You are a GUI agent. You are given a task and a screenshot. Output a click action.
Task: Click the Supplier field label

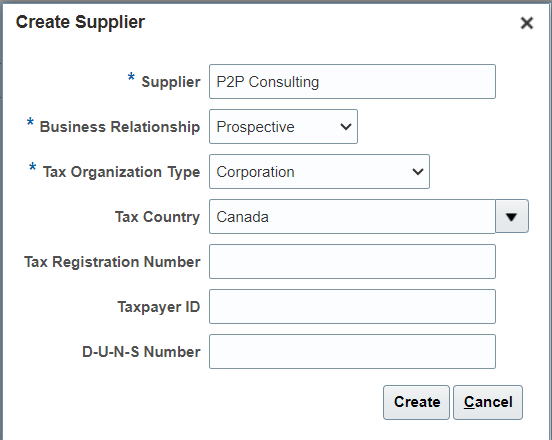tap(171, 82)
